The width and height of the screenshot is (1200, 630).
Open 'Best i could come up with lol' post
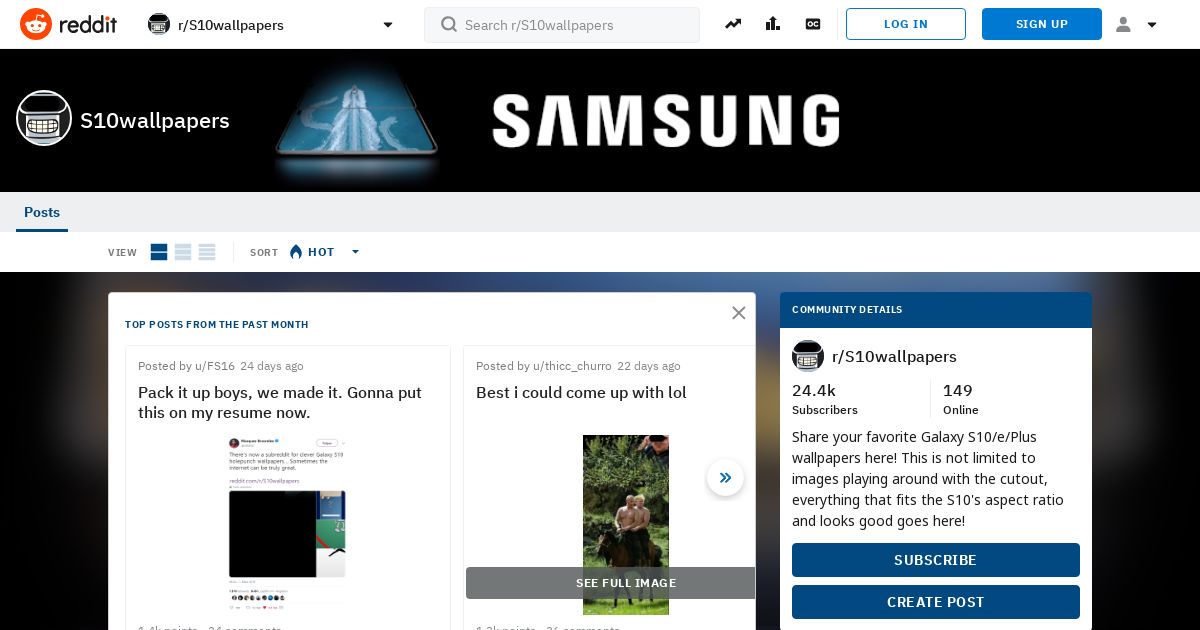coord(581,392)
